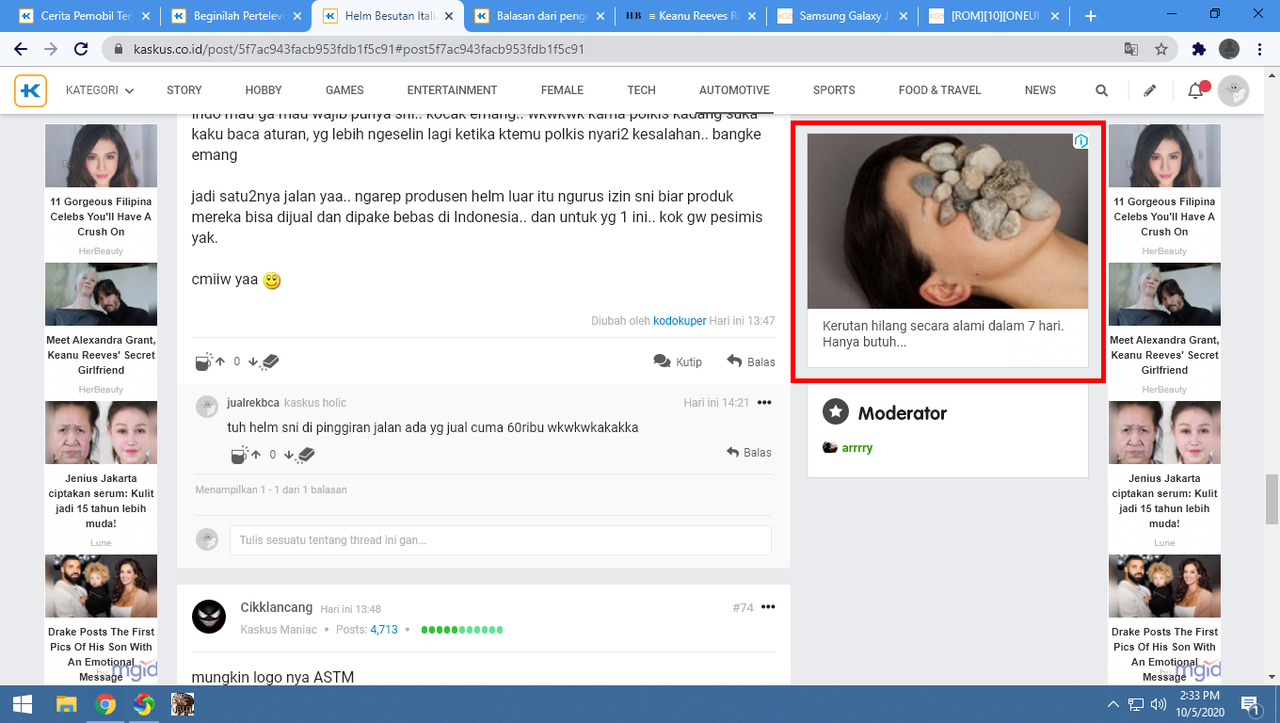Screen dimensions: 1280x723
Task: Open the Windows Start menu
Action: [x=21, y=704]
